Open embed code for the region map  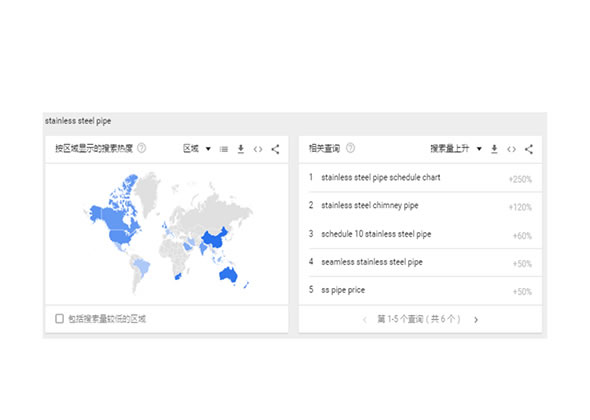(258, 149)
